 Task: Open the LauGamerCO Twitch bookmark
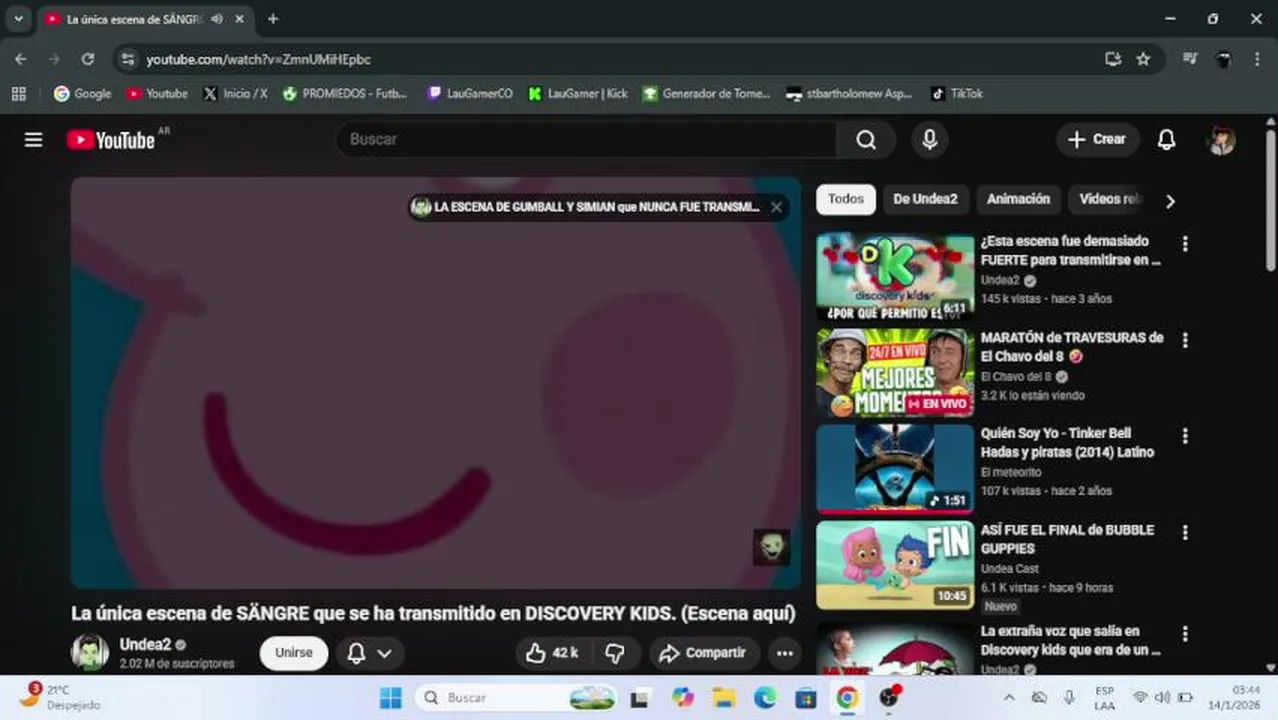tap(470, 93)
